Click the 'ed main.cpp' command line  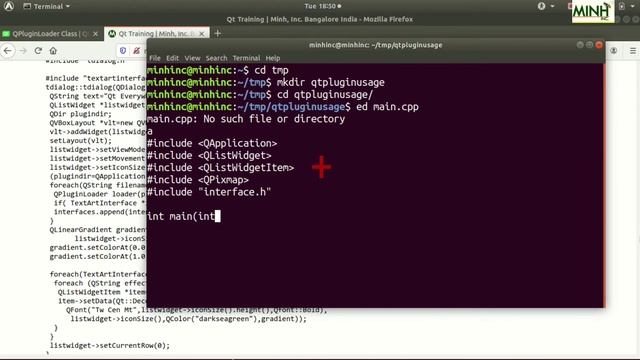(283, 107)
